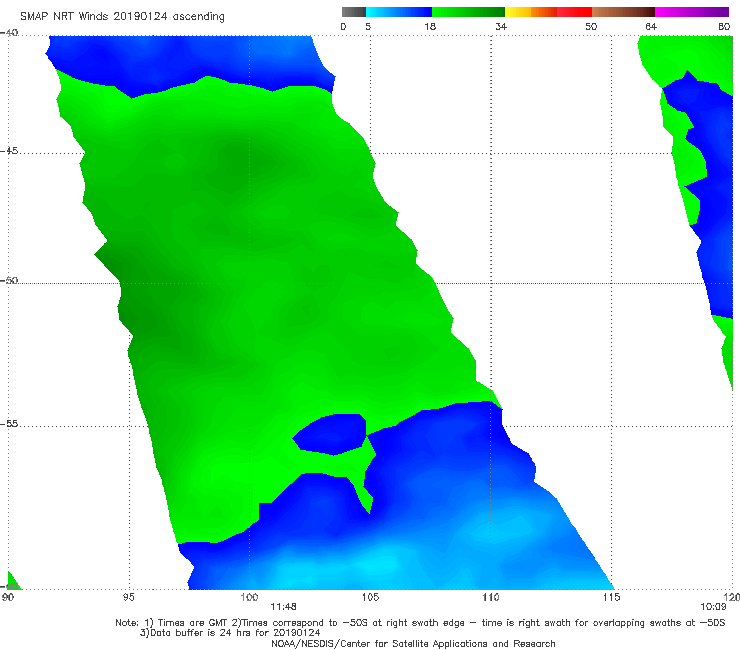Viewport: 740px width, 650px height.
Task: Click the latitude label '-45'
Action: coord(9,151)
